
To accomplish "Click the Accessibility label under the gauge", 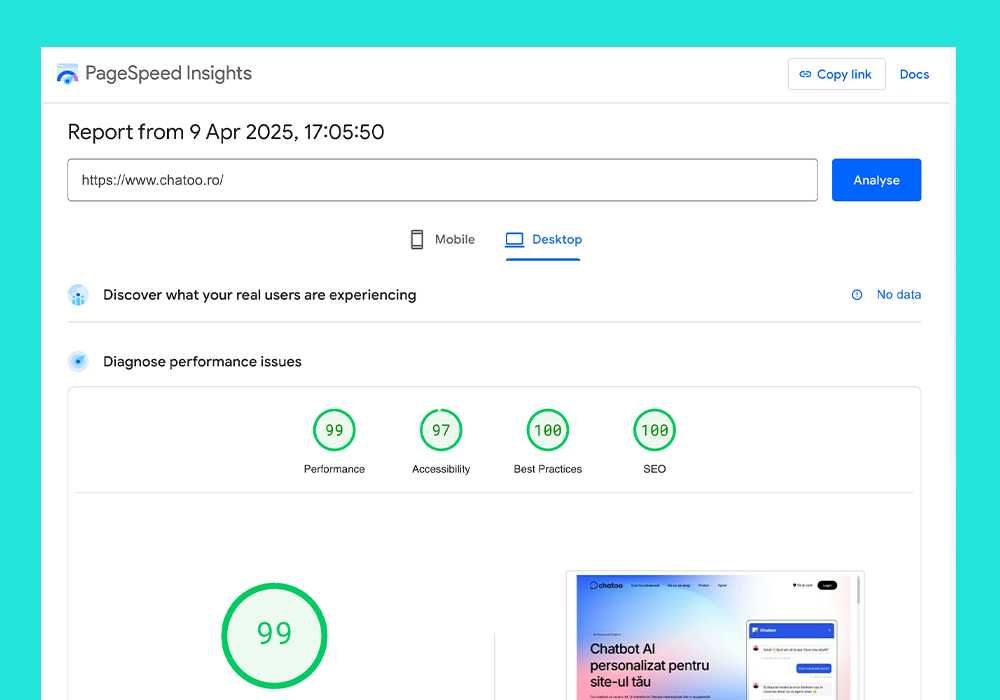I will pyautogui.click(x=441, y=469).
